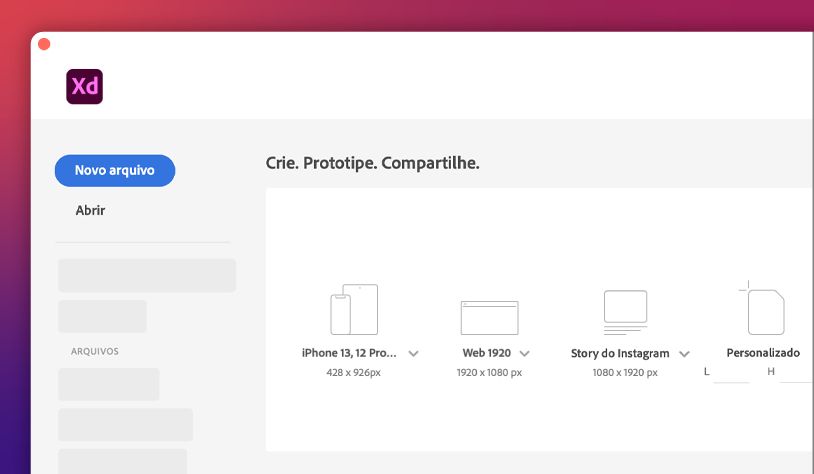
Task: Choose the Web 1920 preset label
Action: coord(487,353)
